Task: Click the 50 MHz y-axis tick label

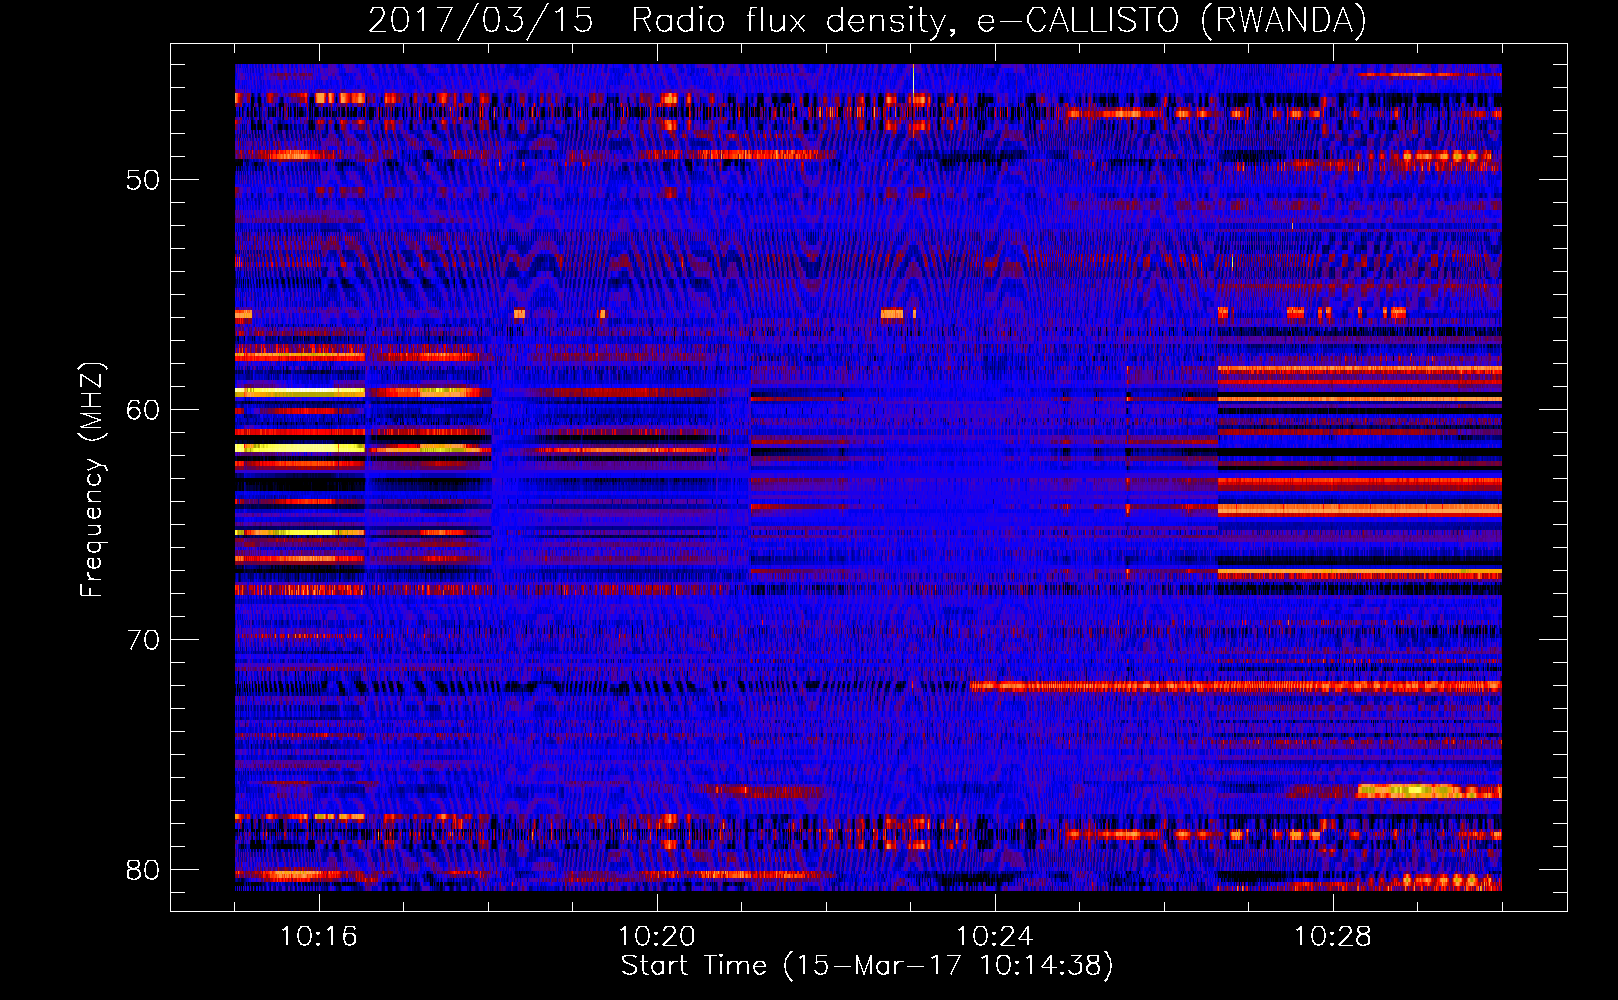Action: tap(143, 180)
